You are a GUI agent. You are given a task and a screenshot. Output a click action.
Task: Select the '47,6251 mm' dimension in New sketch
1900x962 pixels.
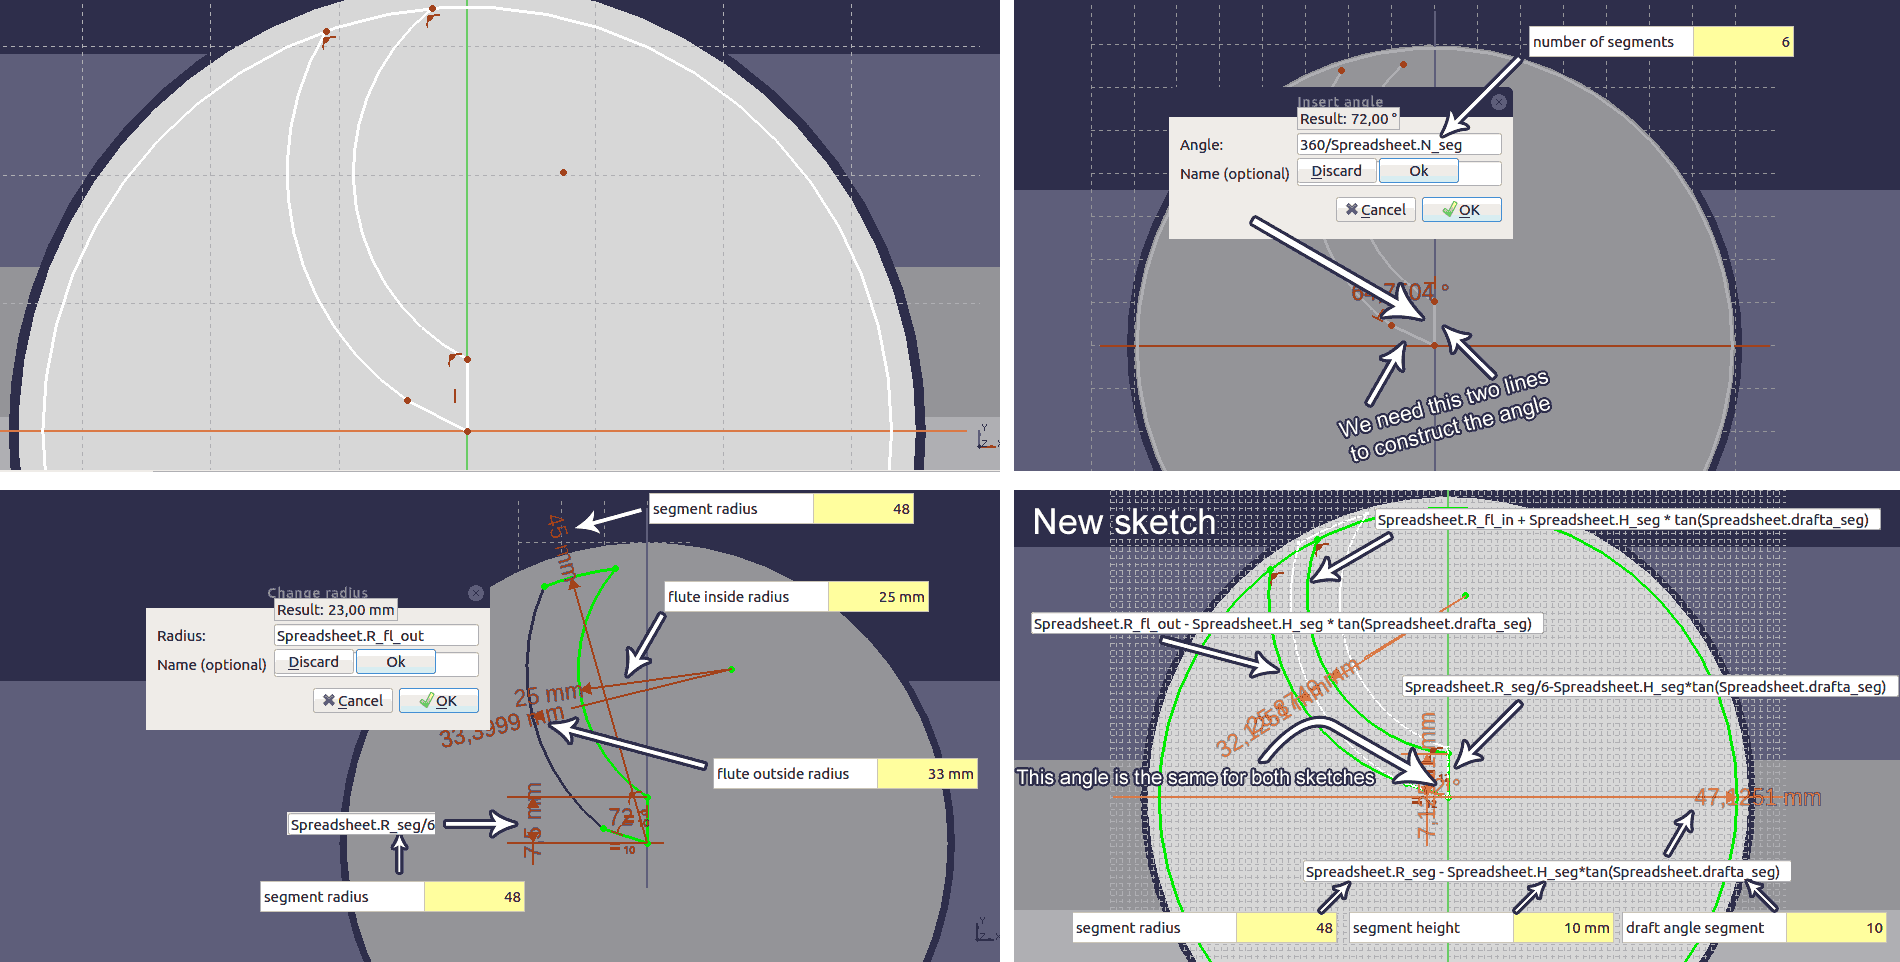click(x=1757, y=798)
